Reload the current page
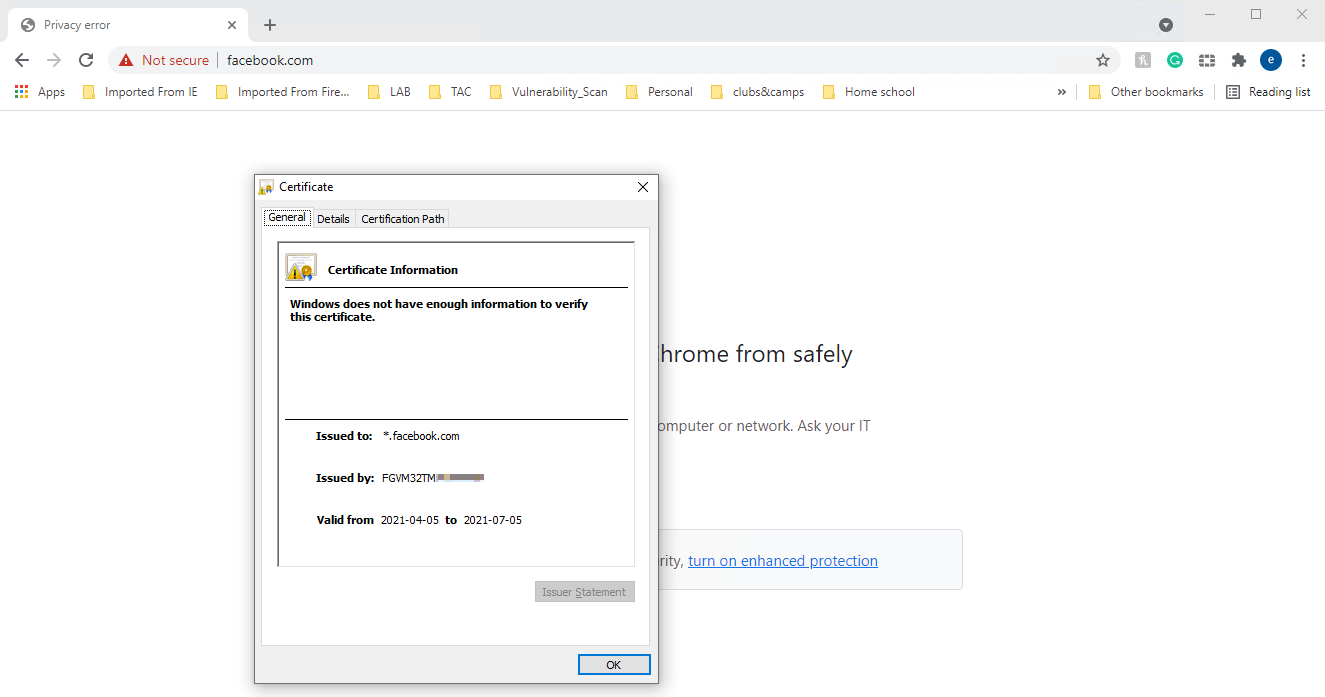Image resolution: width=1325 pixels, height=697 pixels. 86,60
